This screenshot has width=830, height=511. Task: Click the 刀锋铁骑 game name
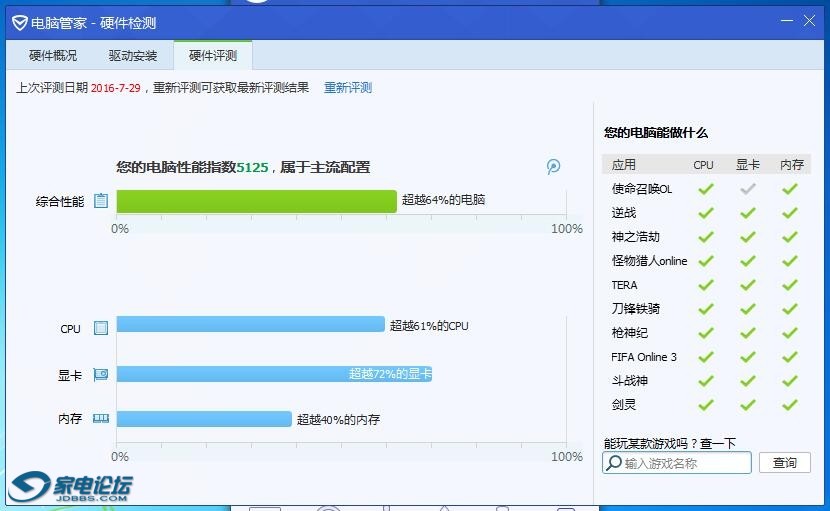pos(635,309)
